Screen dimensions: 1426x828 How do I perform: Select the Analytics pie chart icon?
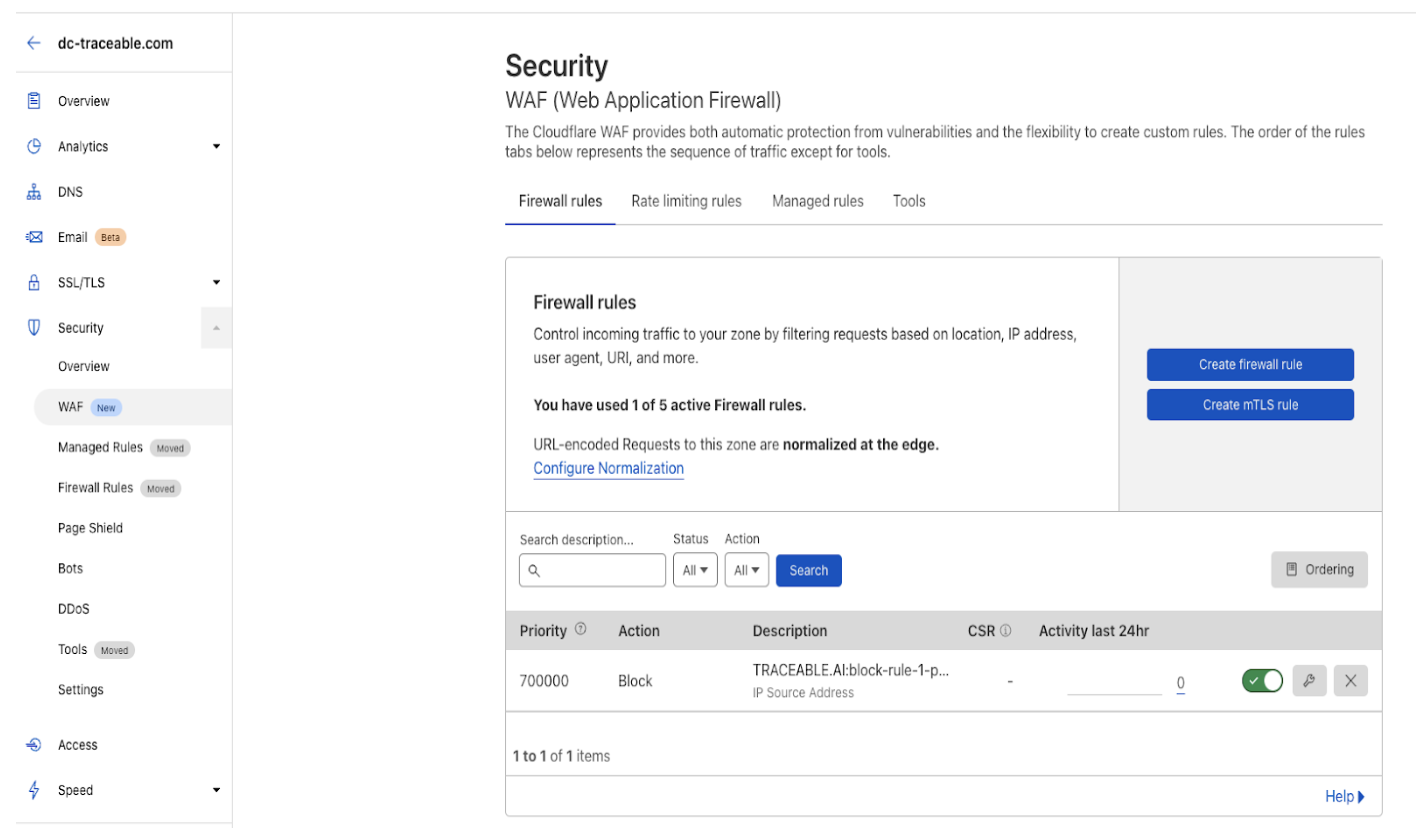click(x=34, y=146)
